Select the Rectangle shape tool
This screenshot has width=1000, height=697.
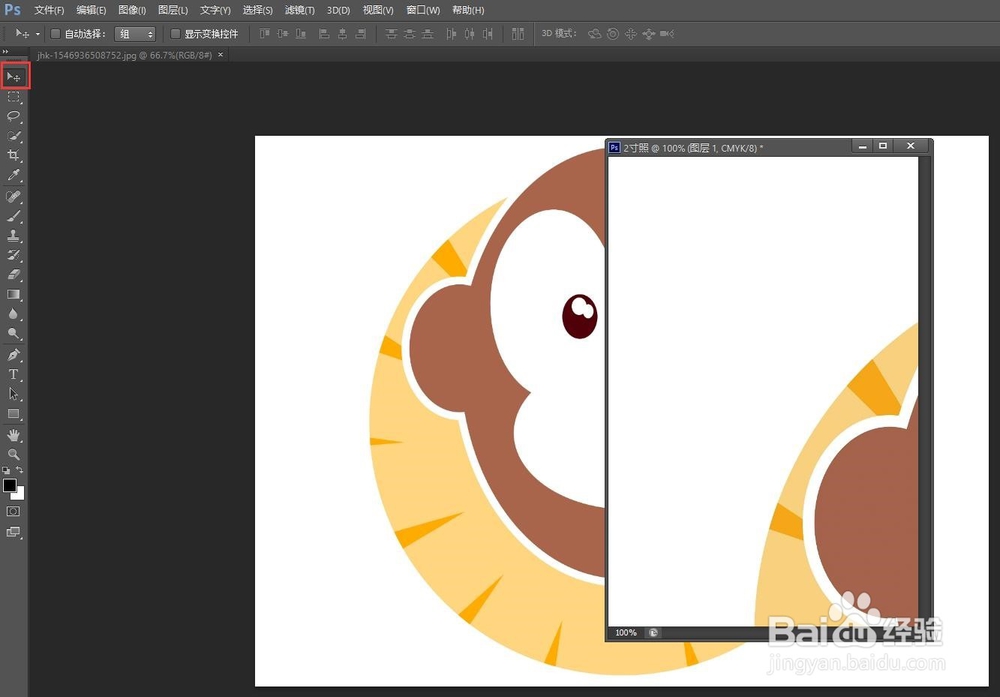pos(13,414)
